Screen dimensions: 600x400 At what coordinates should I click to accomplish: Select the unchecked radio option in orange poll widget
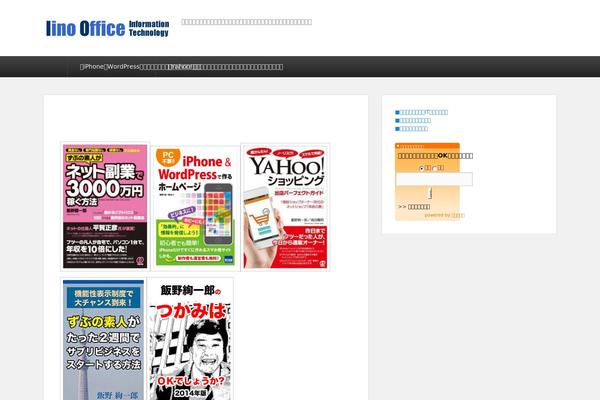click(x=434, y=168)
